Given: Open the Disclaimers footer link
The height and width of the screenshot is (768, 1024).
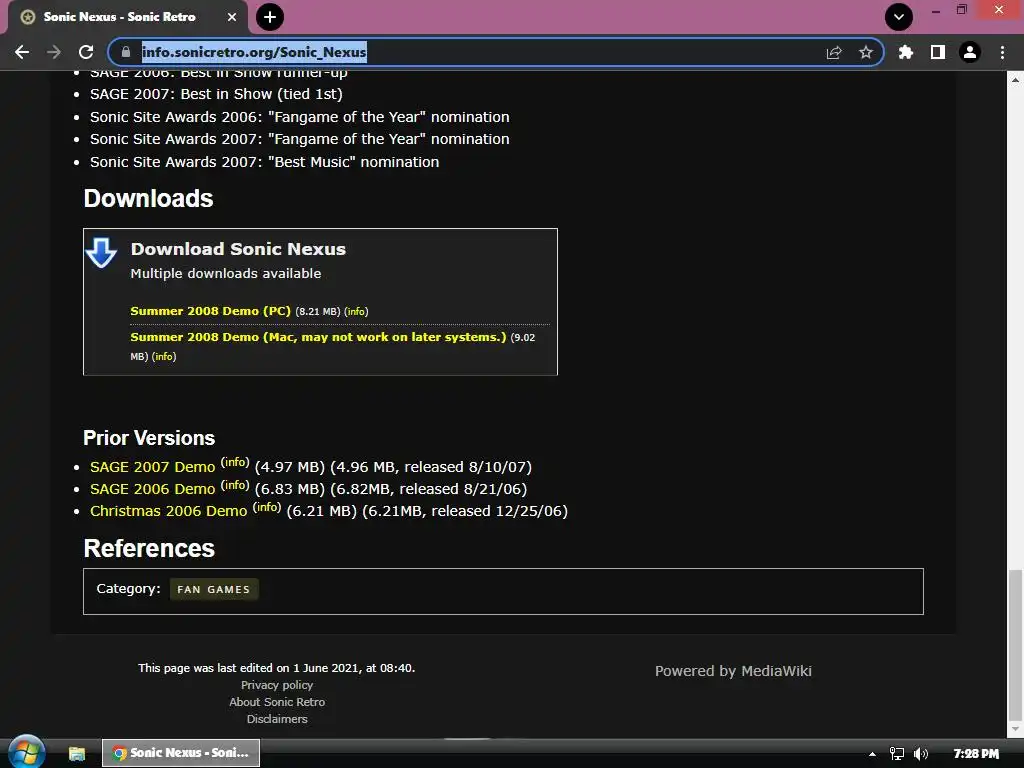Looking at the screenshot, I should pos(277,719).
